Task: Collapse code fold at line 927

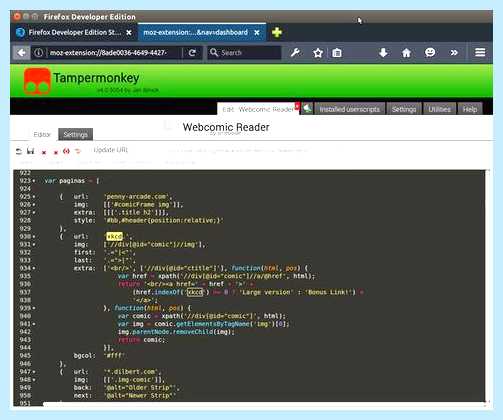Action: coord(34,213)
